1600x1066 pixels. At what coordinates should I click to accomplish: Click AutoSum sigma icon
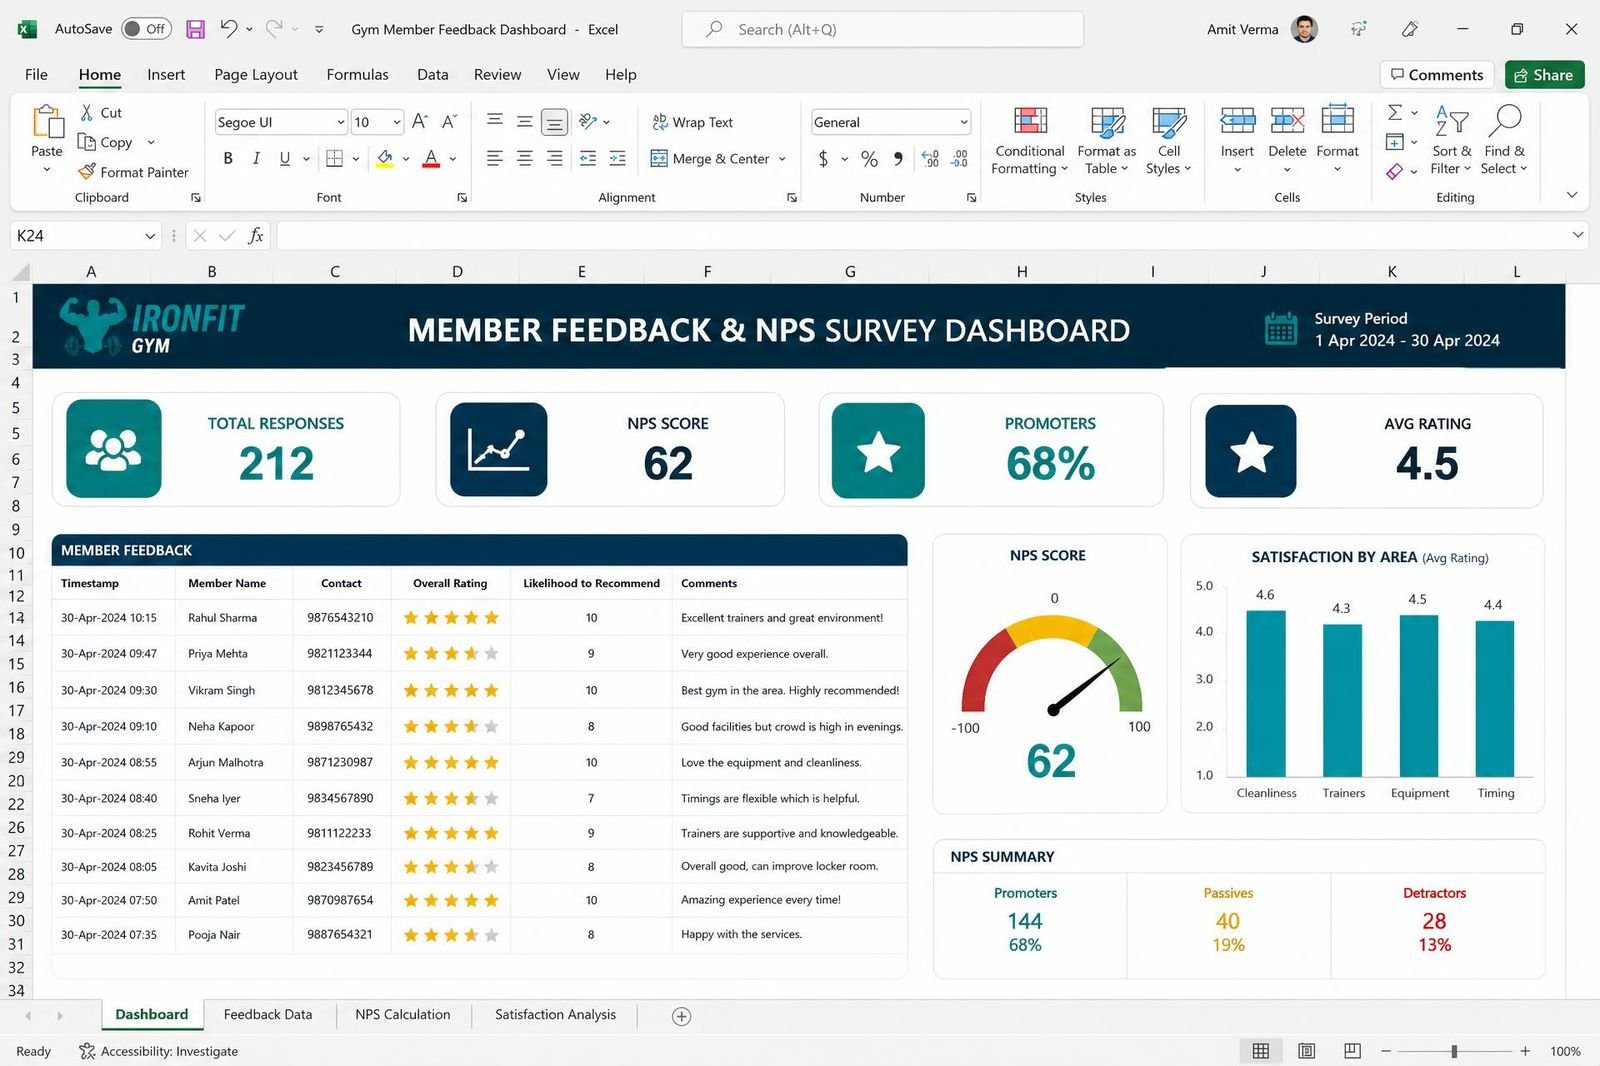(1395, 112)
